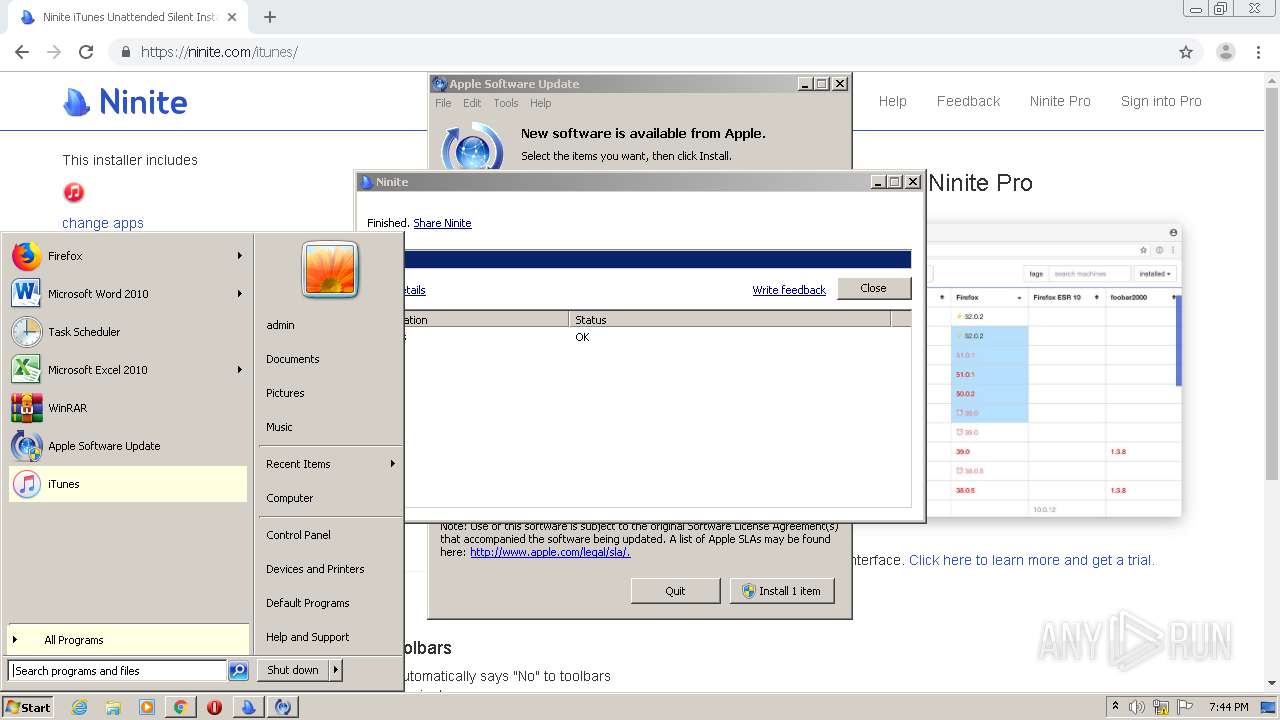Click Share Ninite link
The width and height of the screenshot is (1280, 720).
tap(442, 223)
